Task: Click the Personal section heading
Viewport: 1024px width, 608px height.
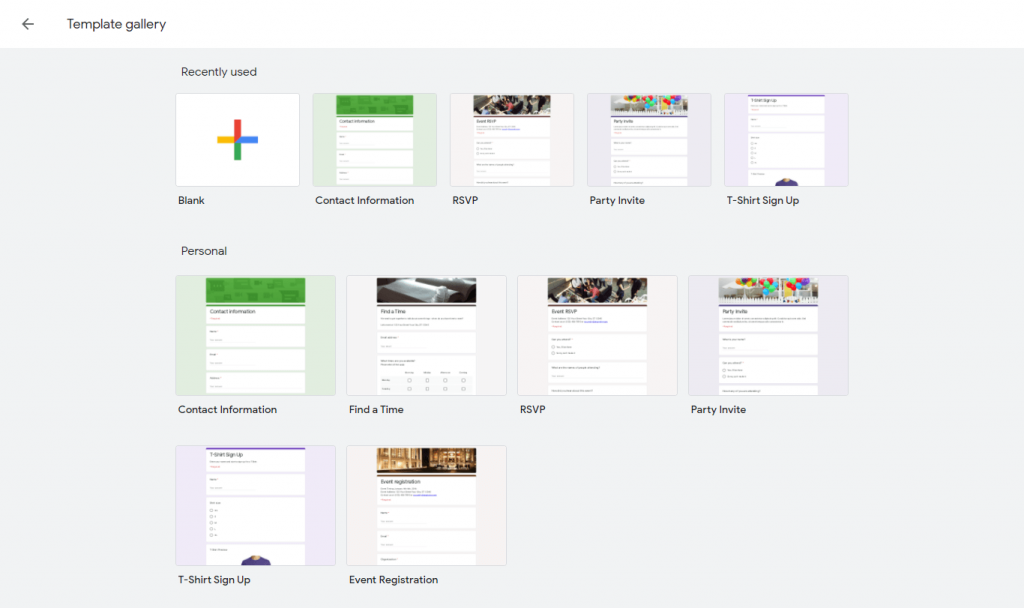Action: click(x=203, y=250)
